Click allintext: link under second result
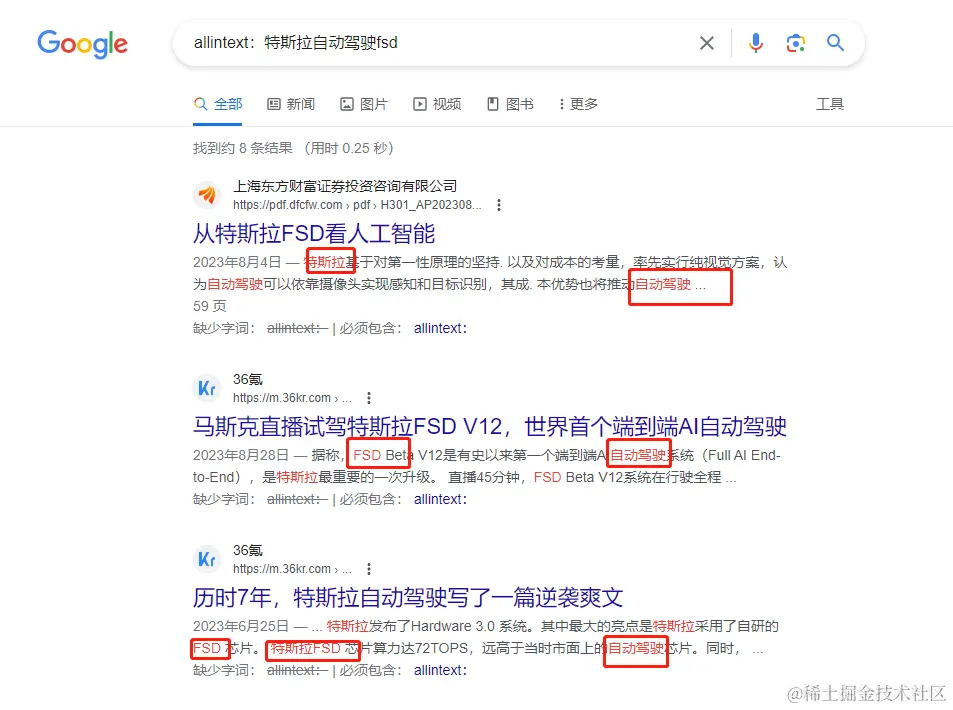 (x=441, y=499)
